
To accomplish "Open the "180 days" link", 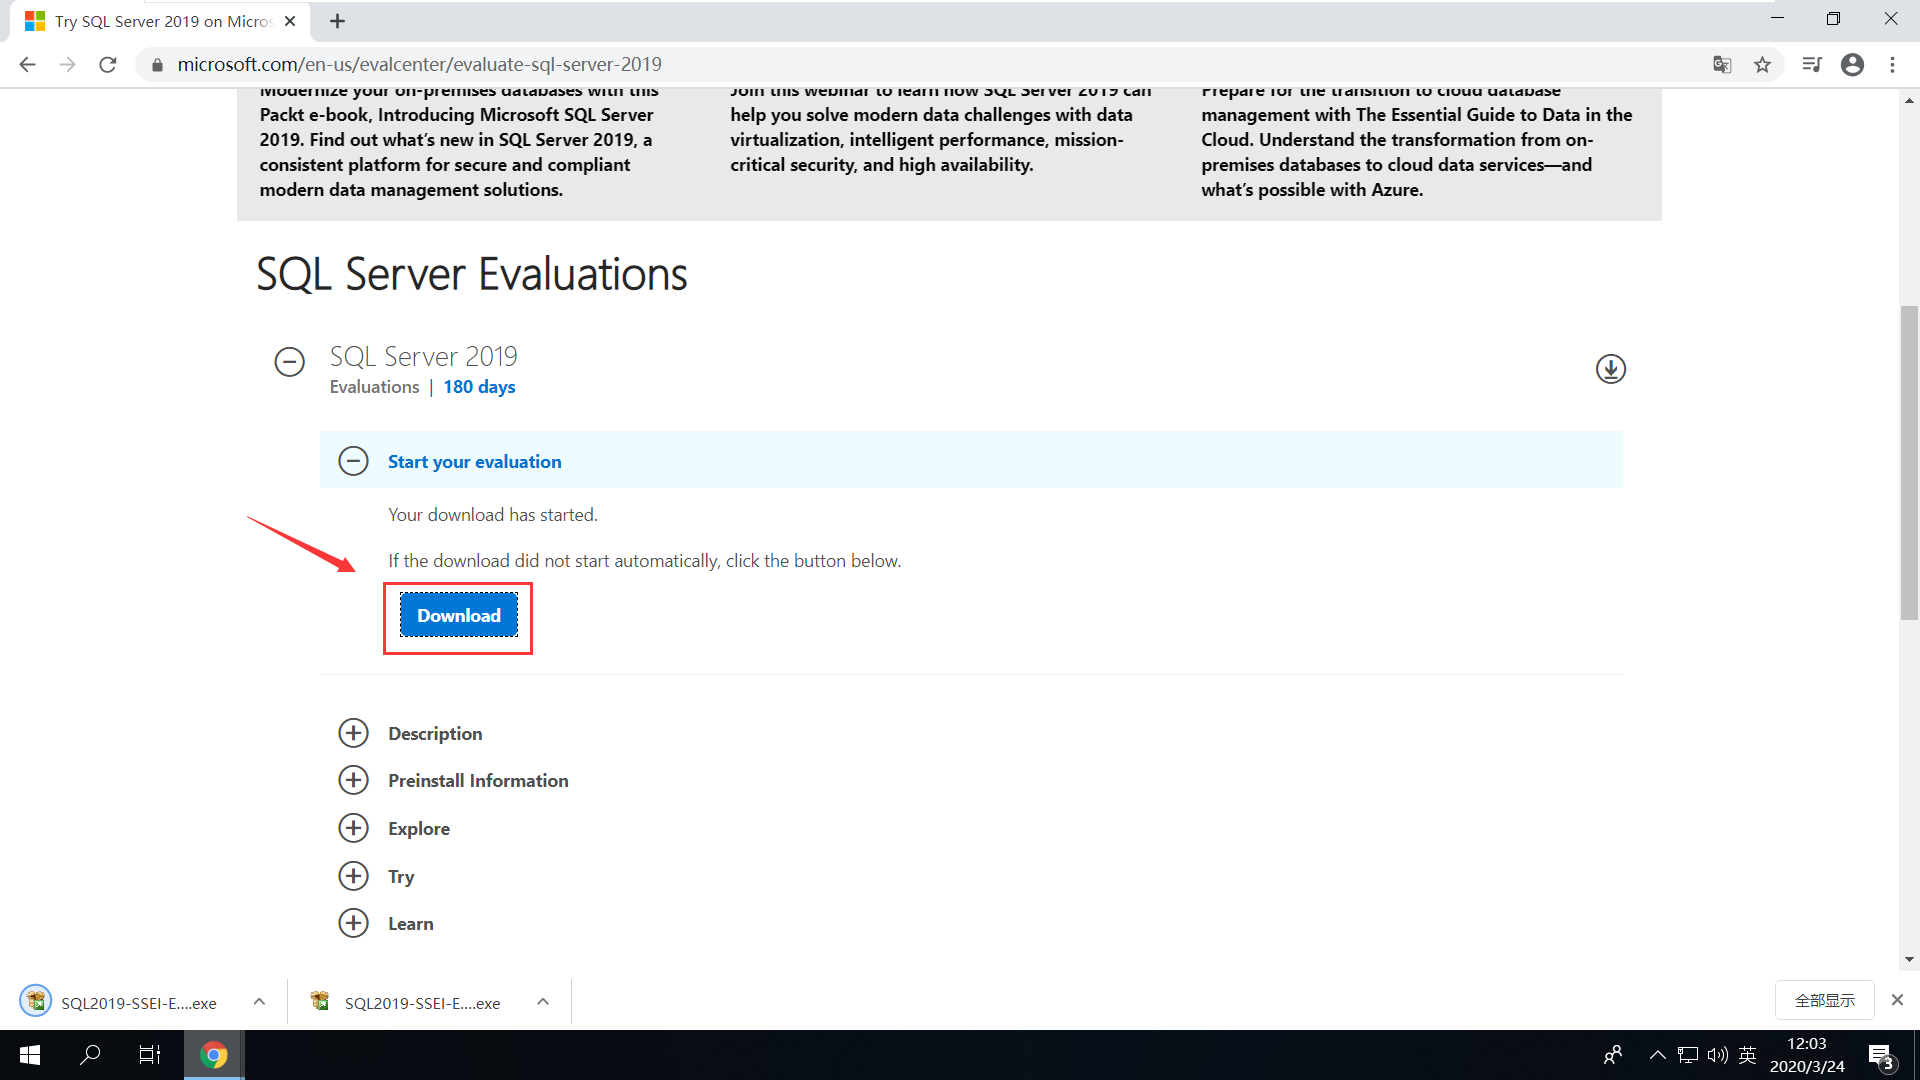I will pyautogui.click(x=478, y=387).
